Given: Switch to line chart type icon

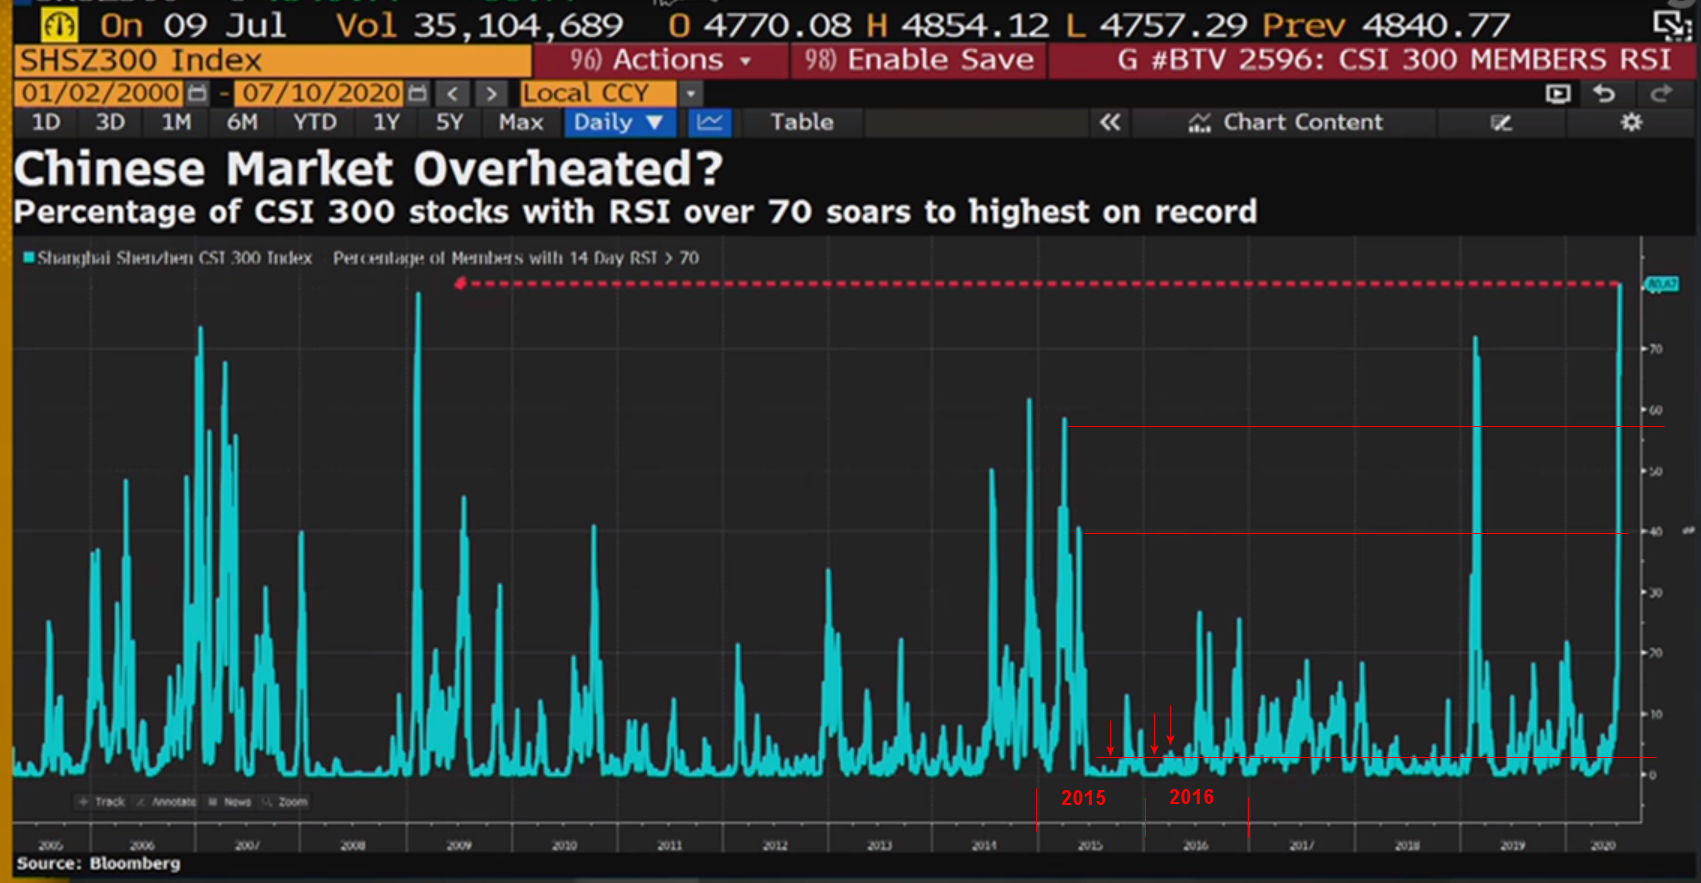Looking at the screenshot, I should pyautogui.click(x=710, y=122).
